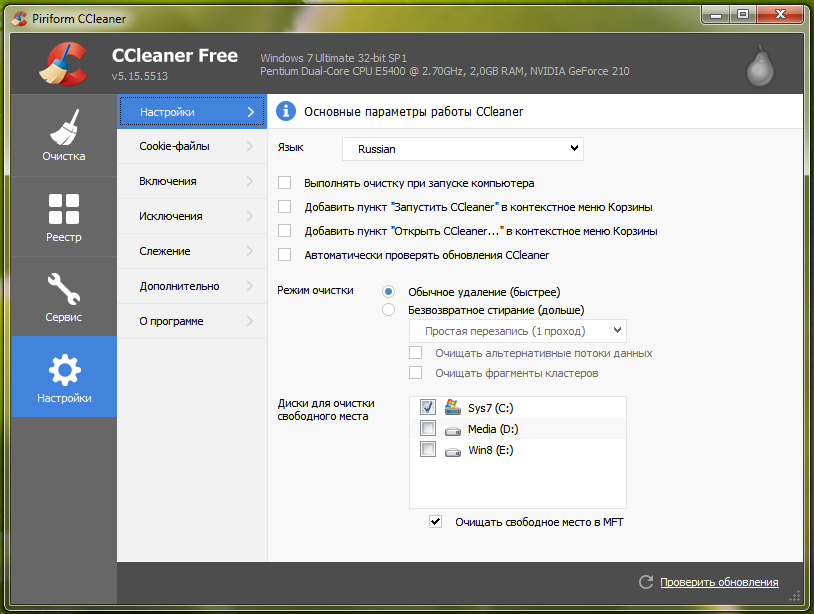Click the Sys7 (C:) Windows drive icon
Image resolution: width=814 pixels, height=614 pixels.
(453, 407)
